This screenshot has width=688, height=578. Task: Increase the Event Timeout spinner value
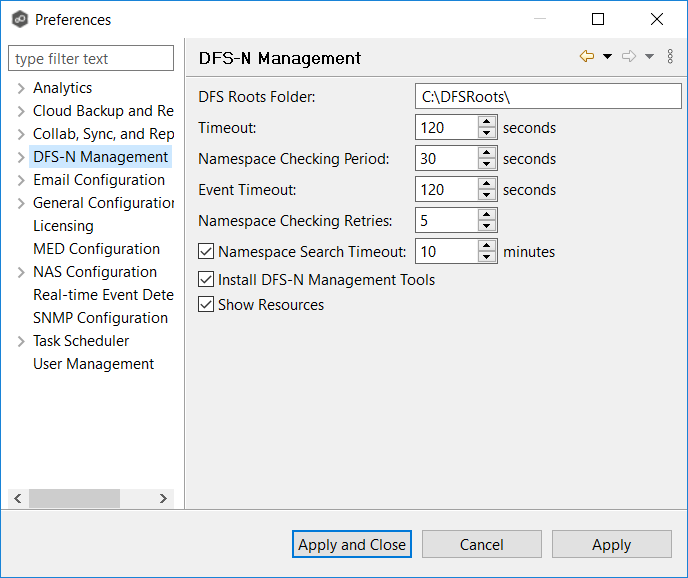coord(487,184)
